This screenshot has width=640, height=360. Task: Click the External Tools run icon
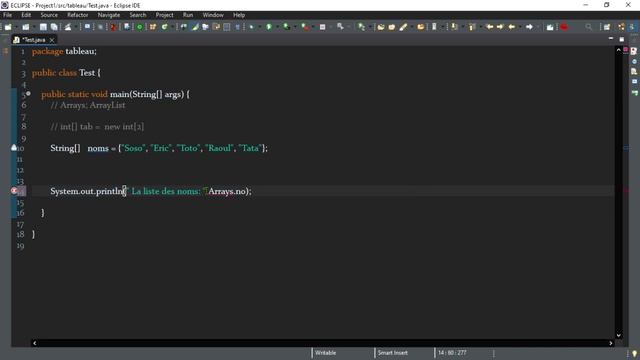click(305, 27)
